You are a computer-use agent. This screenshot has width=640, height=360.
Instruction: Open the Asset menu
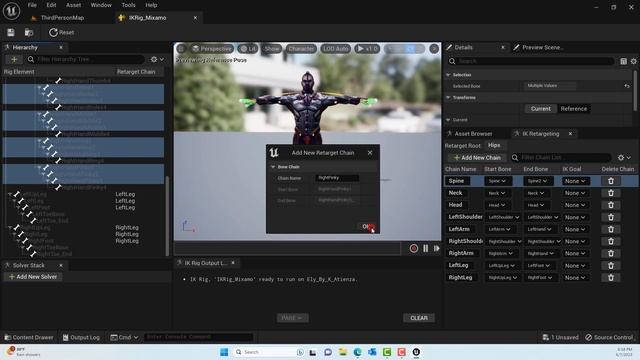(73, 5)
